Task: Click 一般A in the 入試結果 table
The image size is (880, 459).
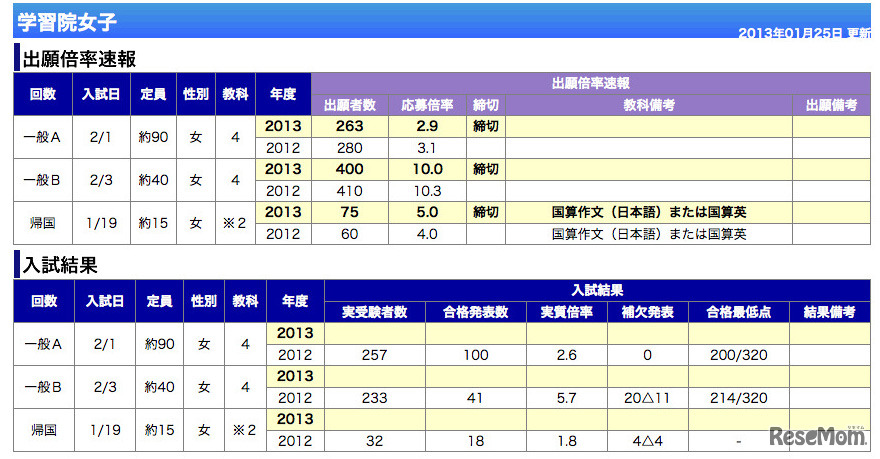Action: click(x=43, y=344)
